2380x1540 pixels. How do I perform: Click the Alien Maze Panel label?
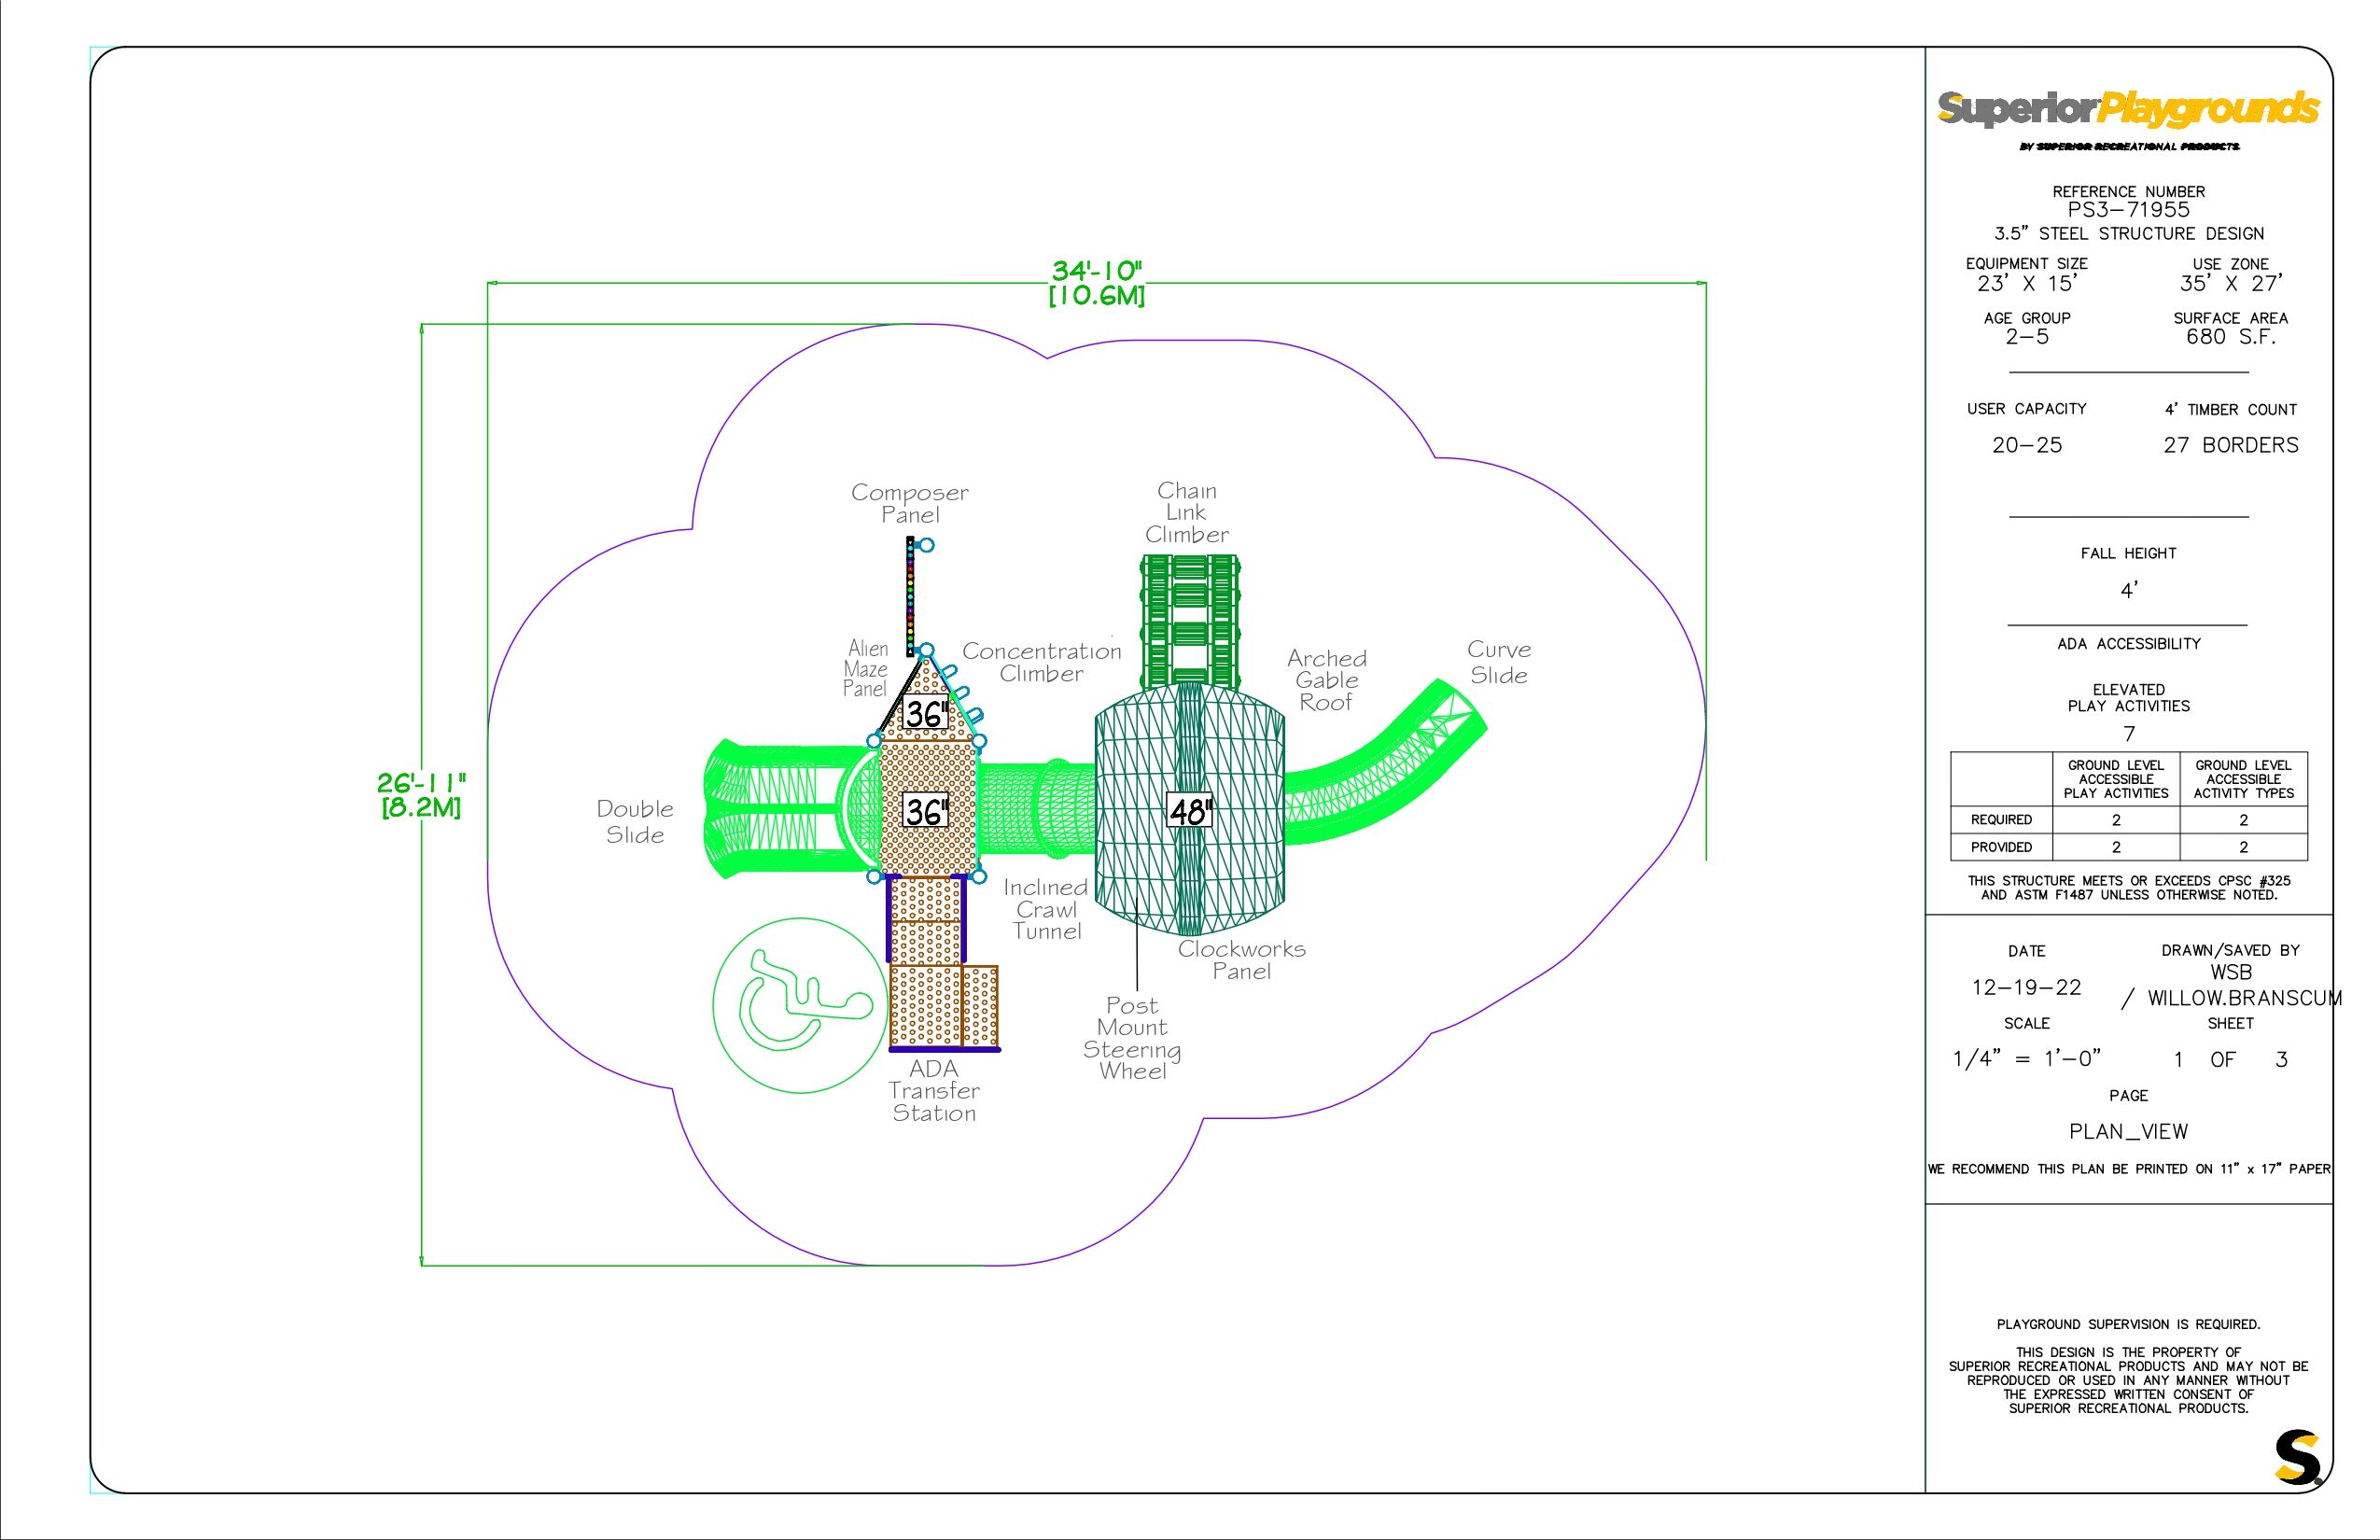coord(866,669)
